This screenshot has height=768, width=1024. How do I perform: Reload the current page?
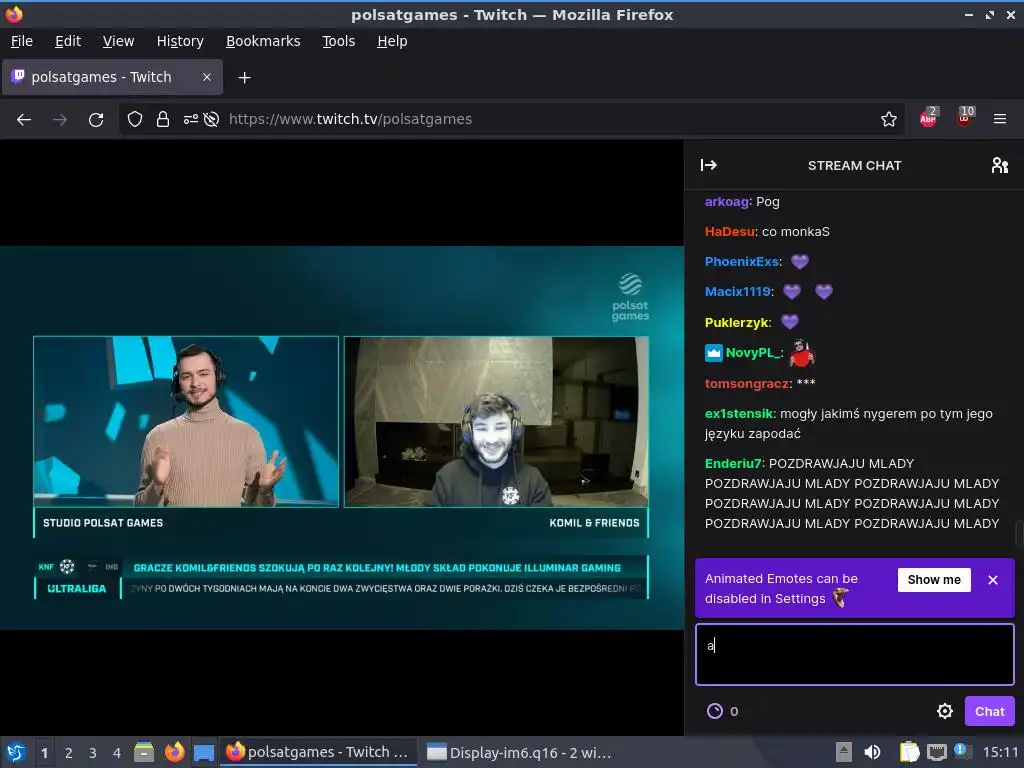pos(96,120)
